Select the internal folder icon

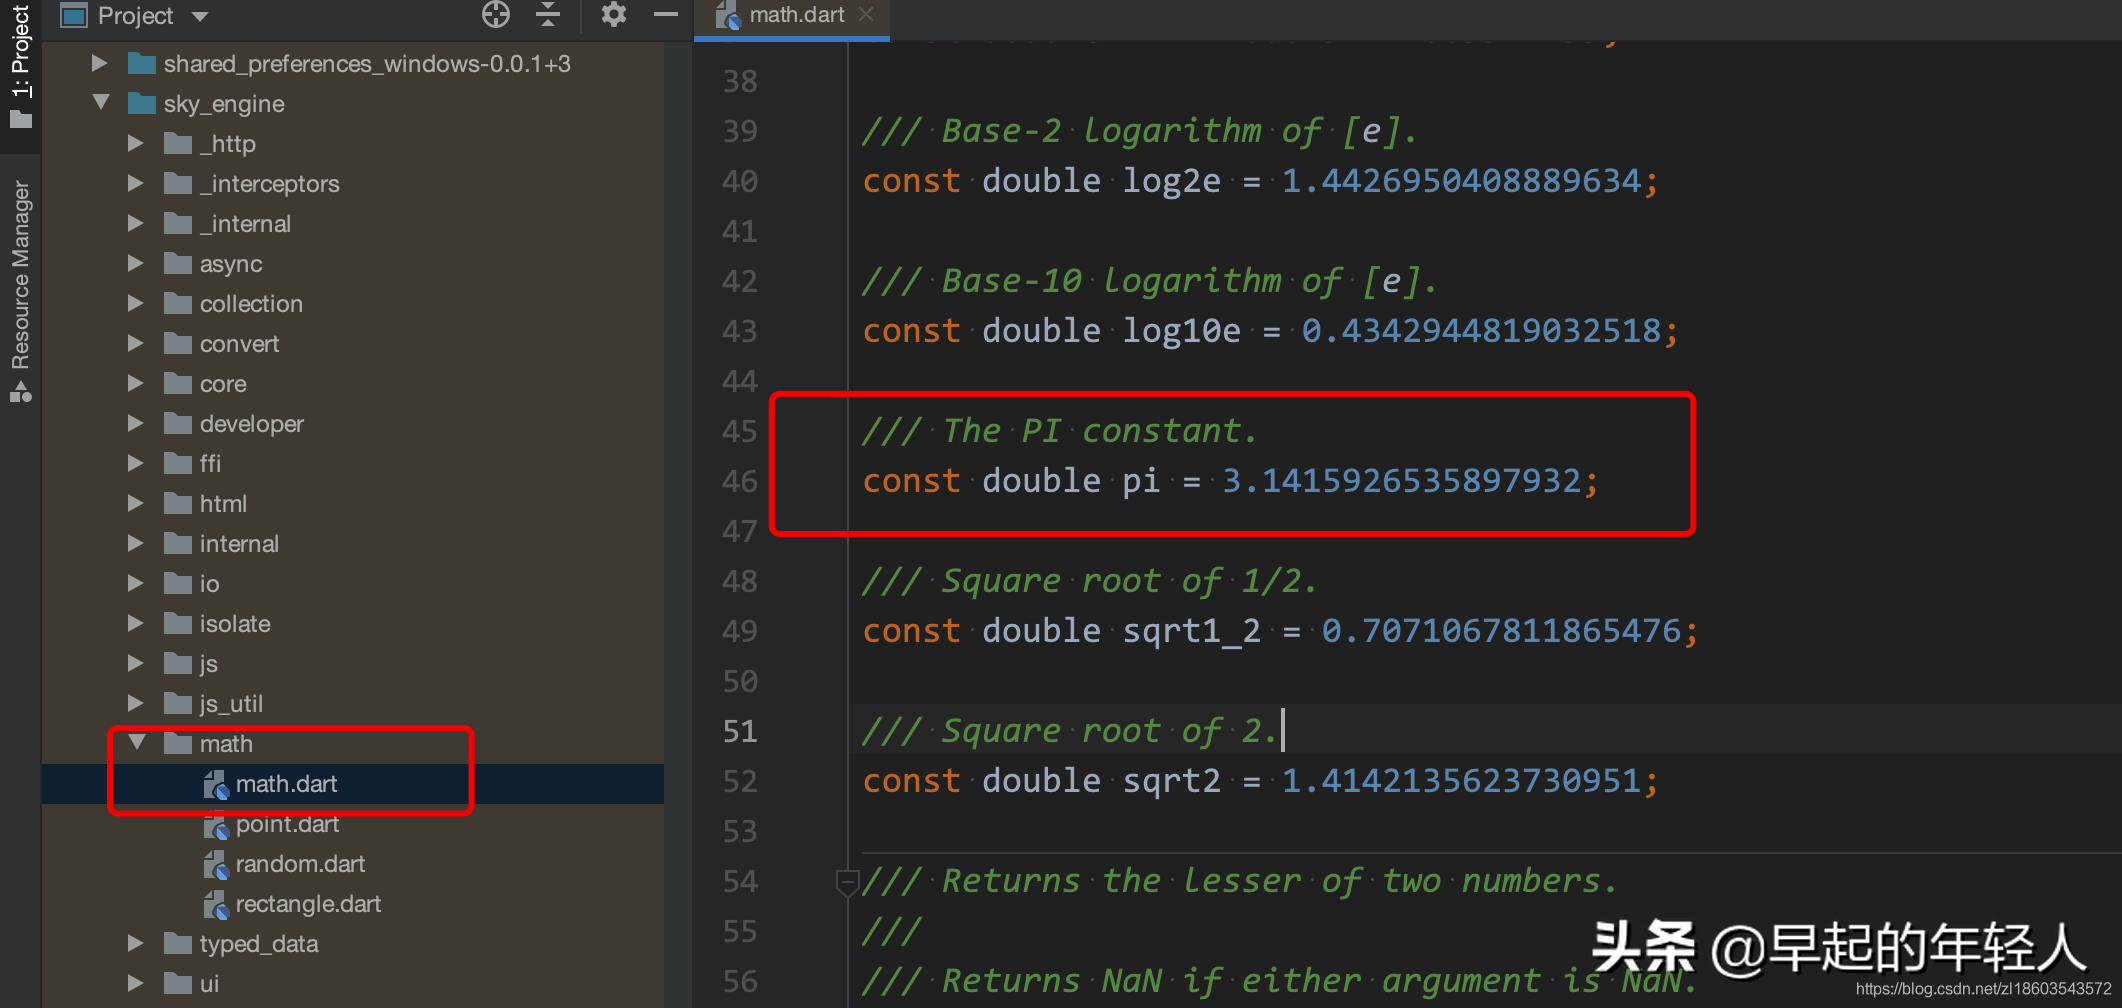(x=178, y=543)
